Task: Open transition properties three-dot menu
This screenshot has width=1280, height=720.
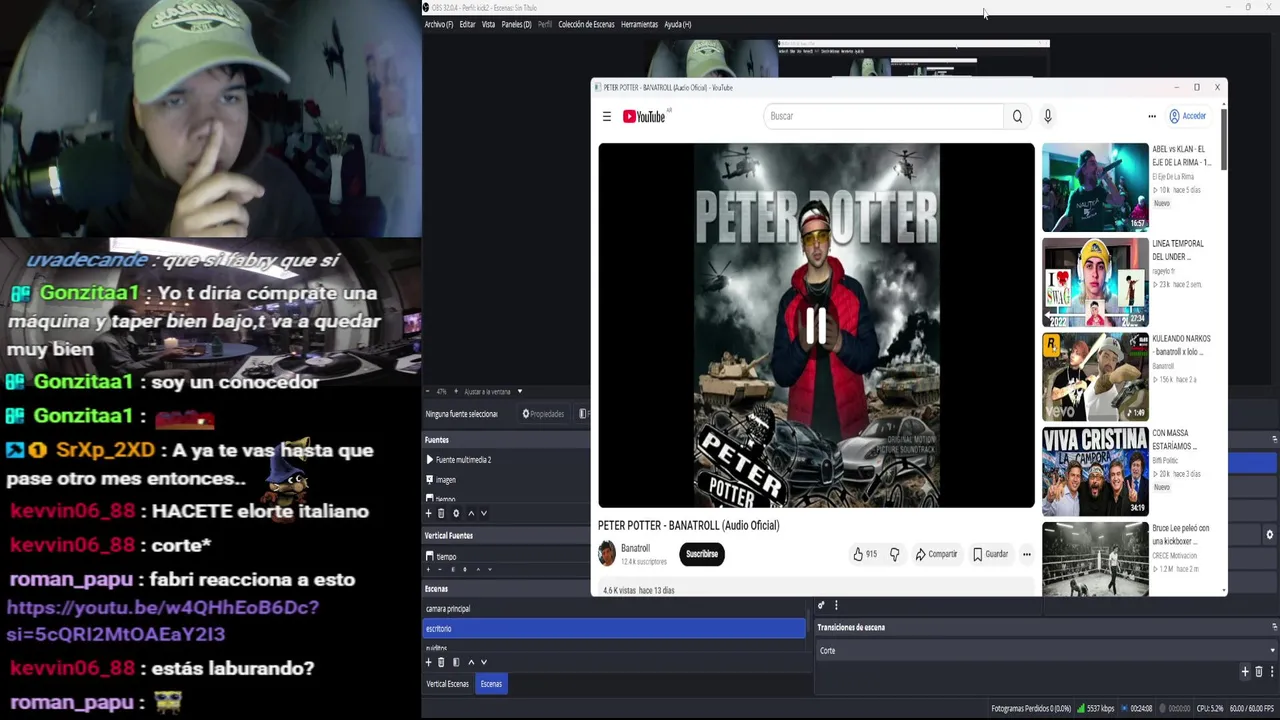Action: [x=1272, y=671]
